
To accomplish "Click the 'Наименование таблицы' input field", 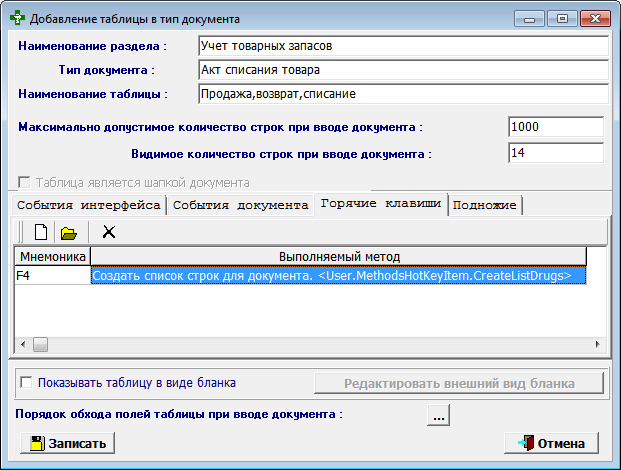I will click(402, 93).
